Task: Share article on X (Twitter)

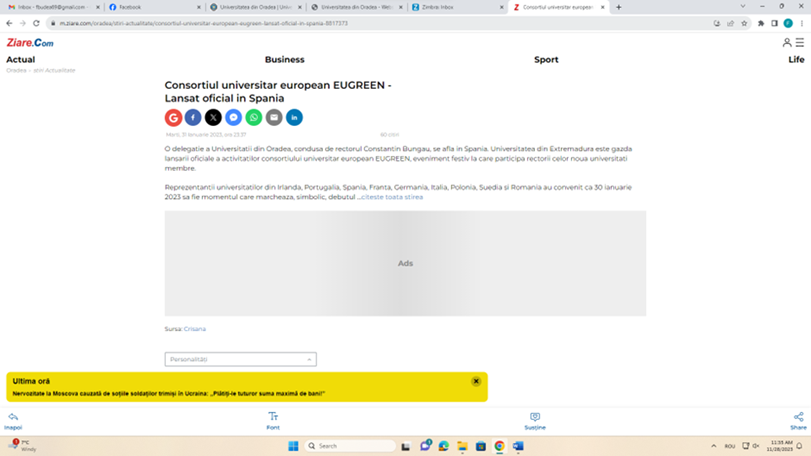Action: 213,118
